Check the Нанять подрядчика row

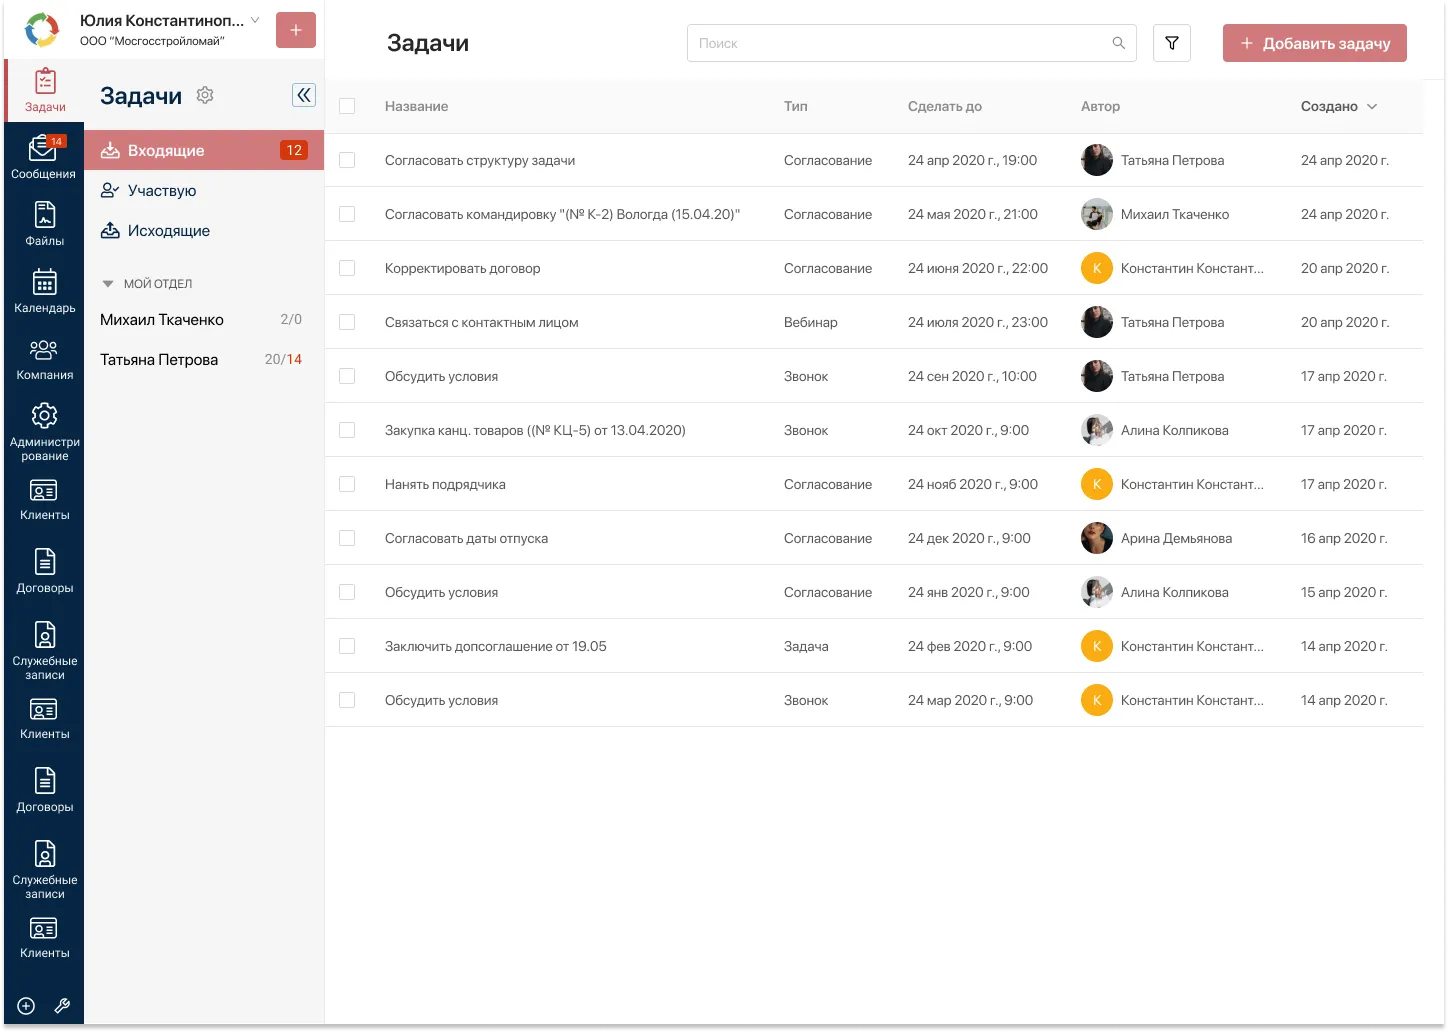347,484
